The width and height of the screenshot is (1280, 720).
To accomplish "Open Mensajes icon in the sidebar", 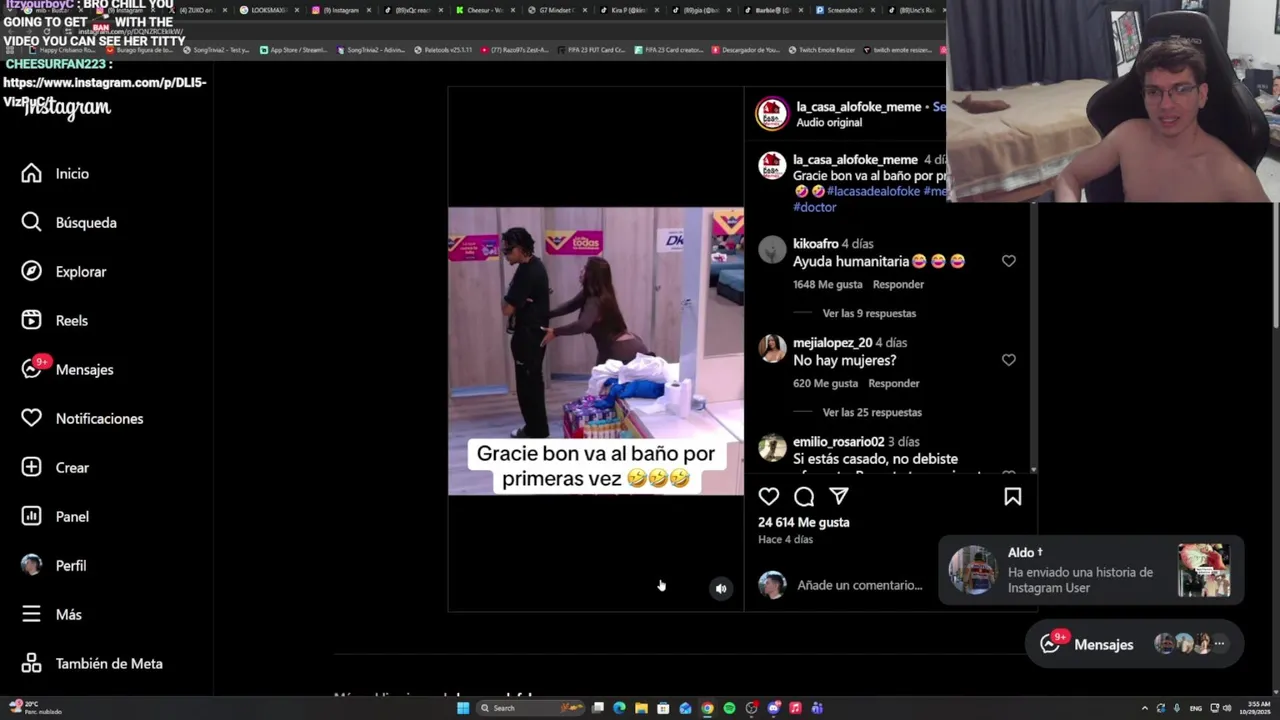I will coord(32,370).
